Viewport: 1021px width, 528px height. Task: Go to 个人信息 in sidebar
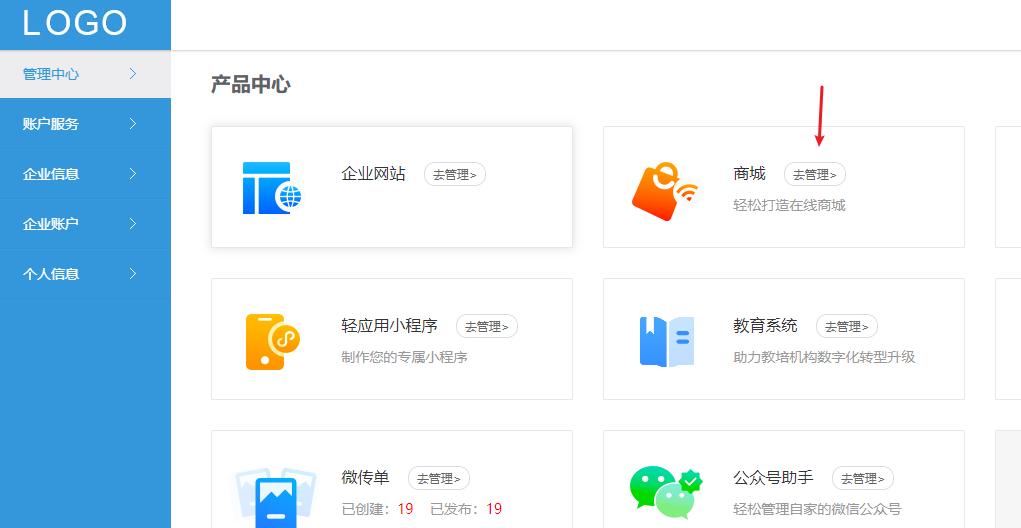click(85, 274)
